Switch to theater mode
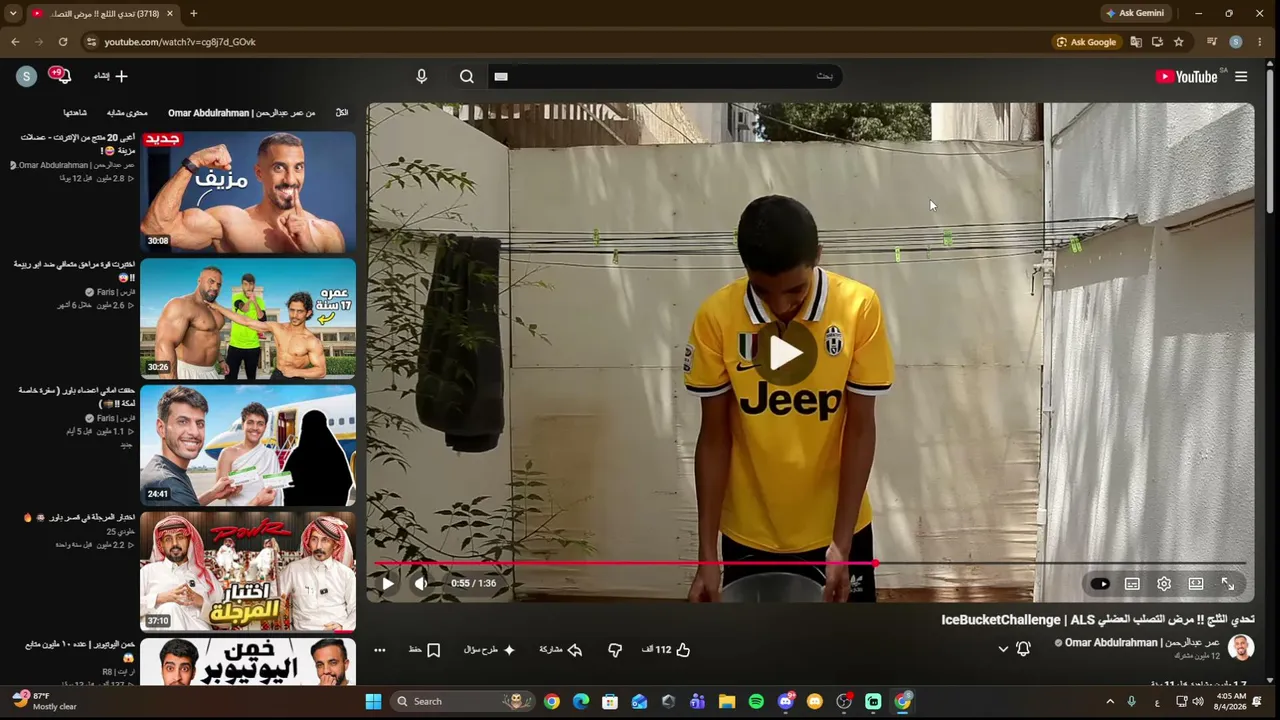This screenshot has width=1280, height=720. (x=1196, y=584)
